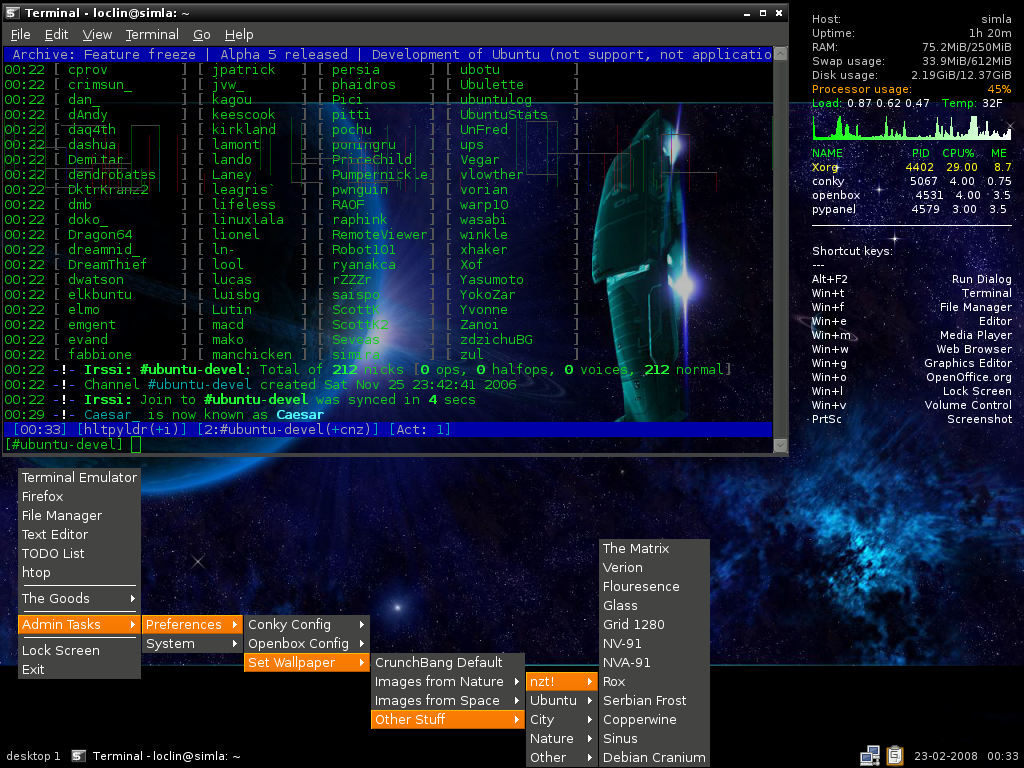Click the network icon in the system tray
This screenshot has height=768, width=1024.
(869, 755)
